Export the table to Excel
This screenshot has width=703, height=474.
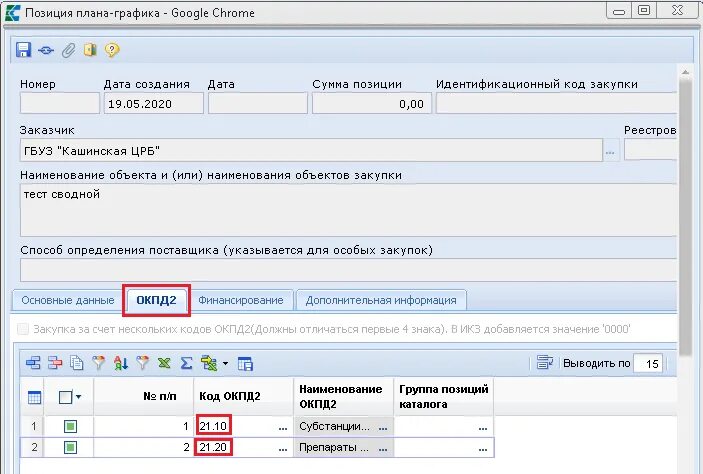point(165,363)
